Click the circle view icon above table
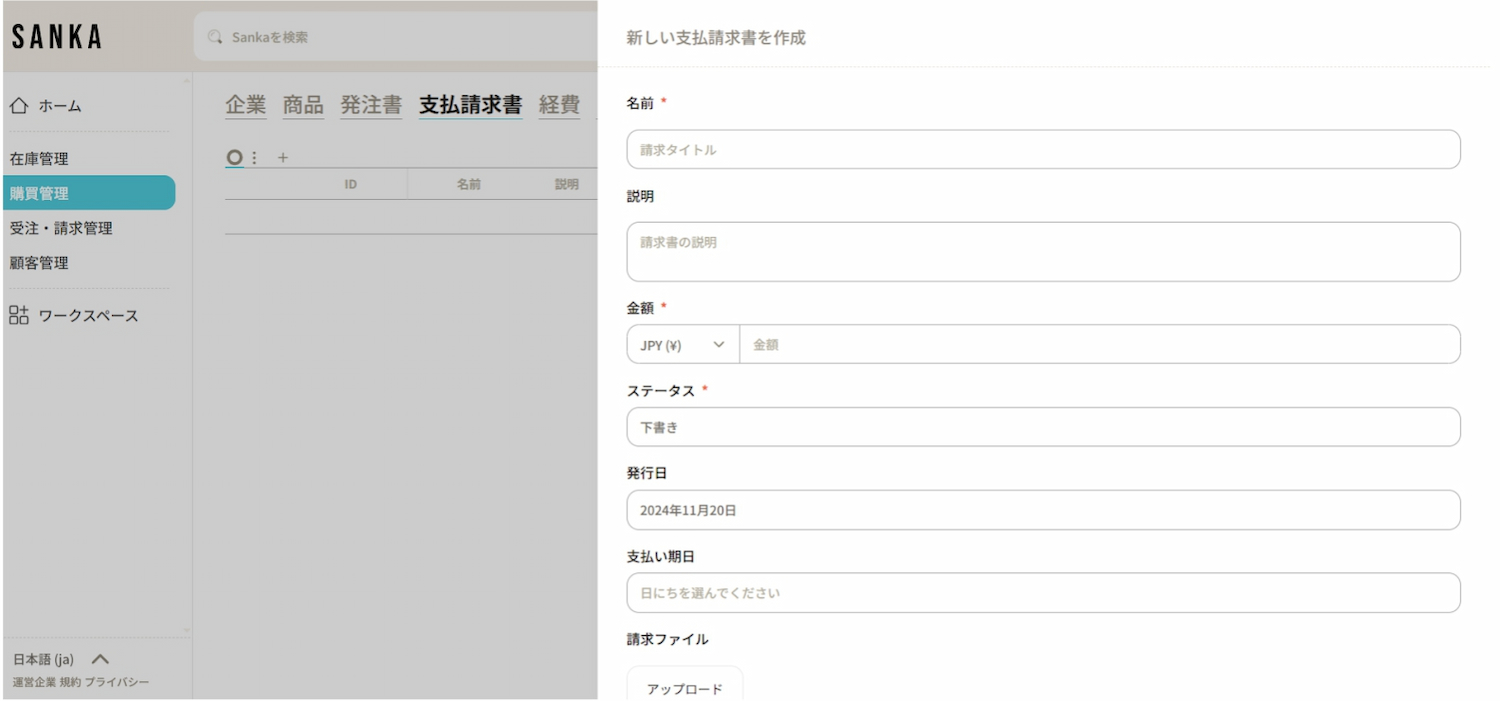The width and height of the screenshot is (1500, 701). pyautogui.click(x=234, y=158)
